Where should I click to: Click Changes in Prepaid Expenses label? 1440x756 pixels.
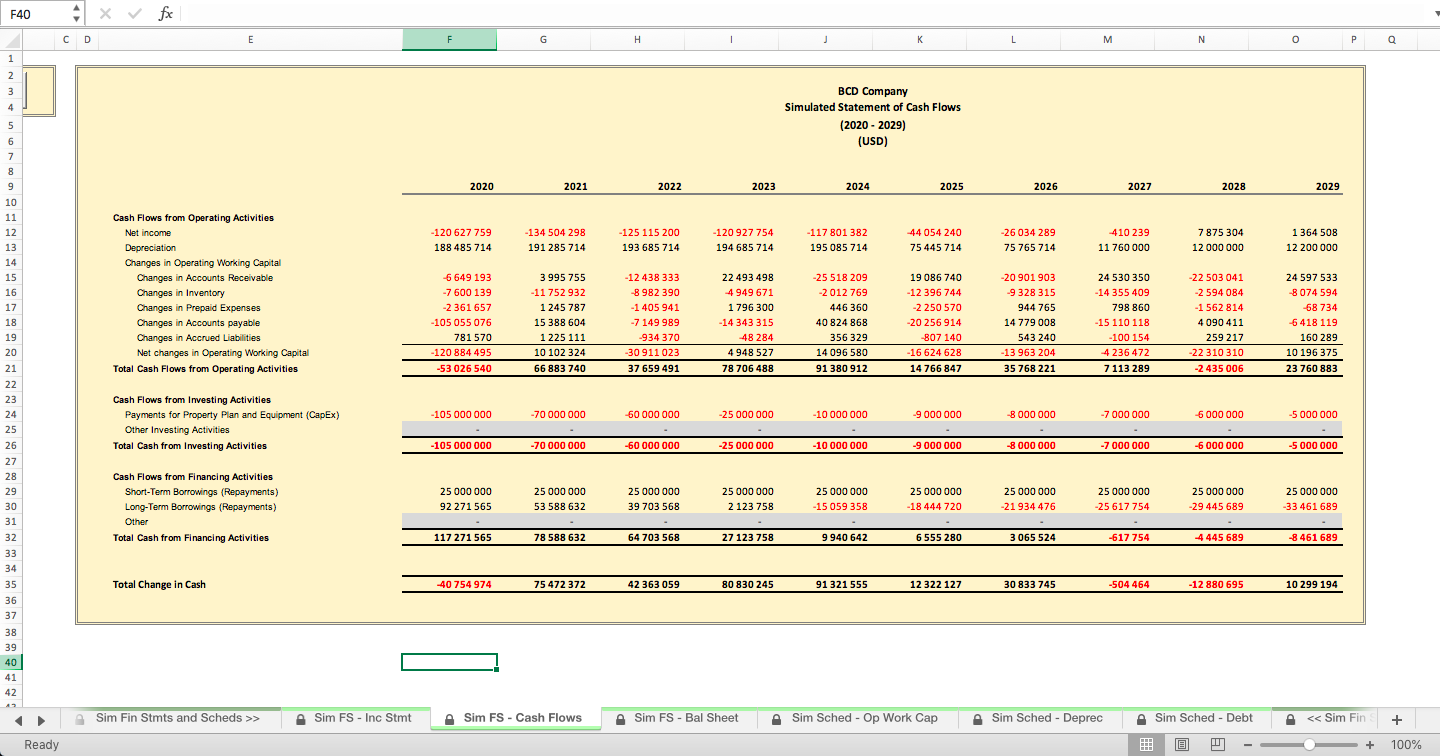pos(199,308)
